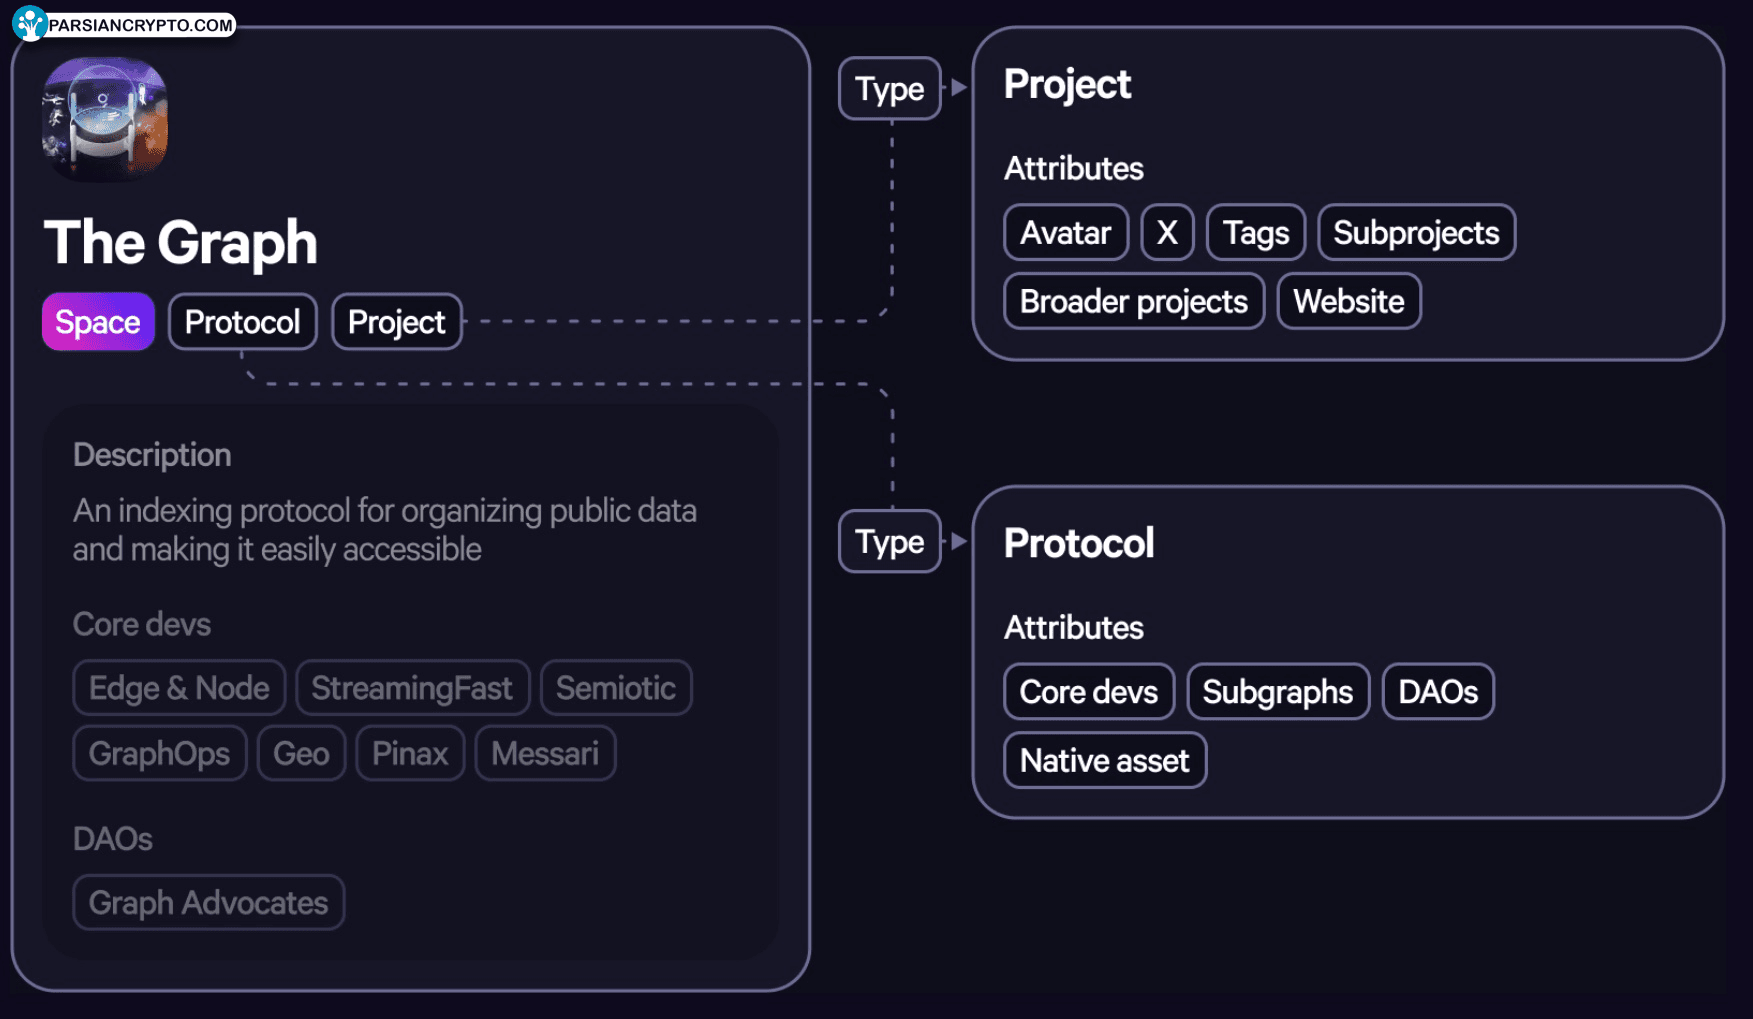Screen dimensions: 1753x1019
Task: Select the Graph Advocates DAO chip
Action: [208, 903]
